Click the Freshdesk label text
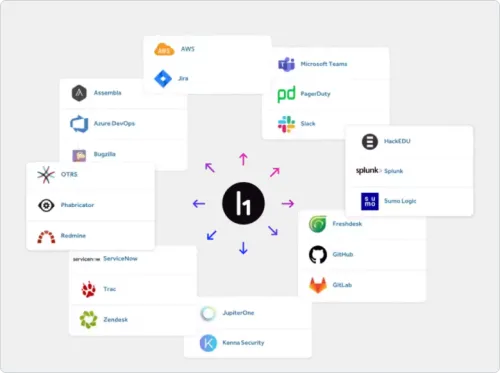The image size is (500, 373). tap(347, 224)
